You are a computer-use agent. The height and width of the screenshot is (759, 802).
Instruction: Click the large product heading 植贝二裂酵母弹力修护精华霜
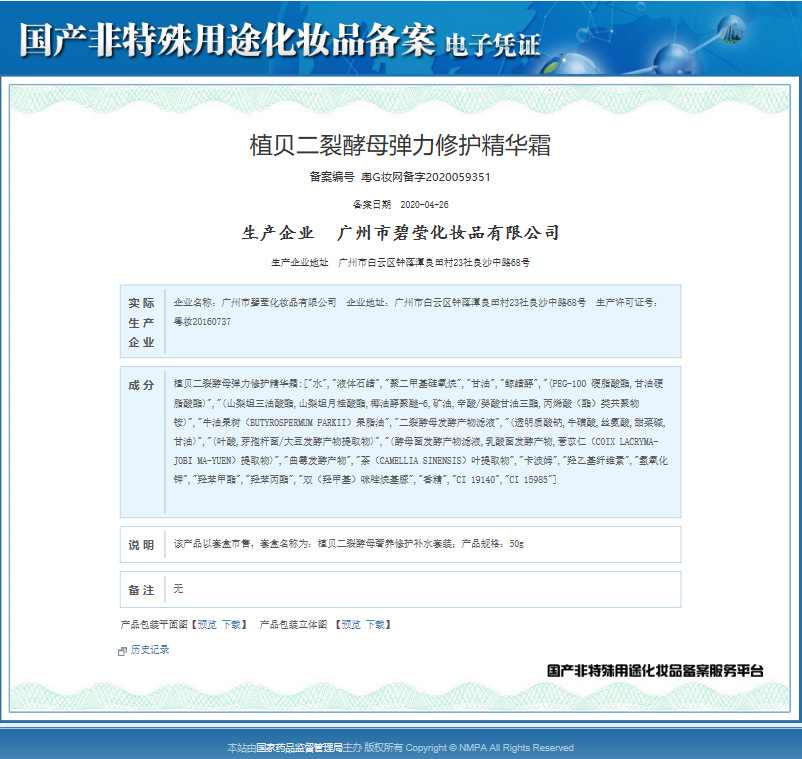coord(400,145)
